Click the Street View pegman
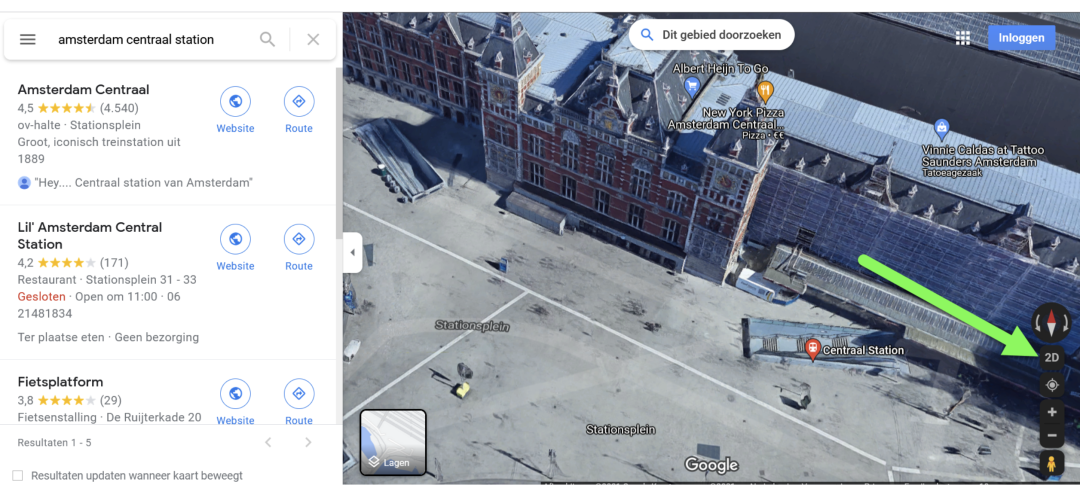 point(1052,464)
